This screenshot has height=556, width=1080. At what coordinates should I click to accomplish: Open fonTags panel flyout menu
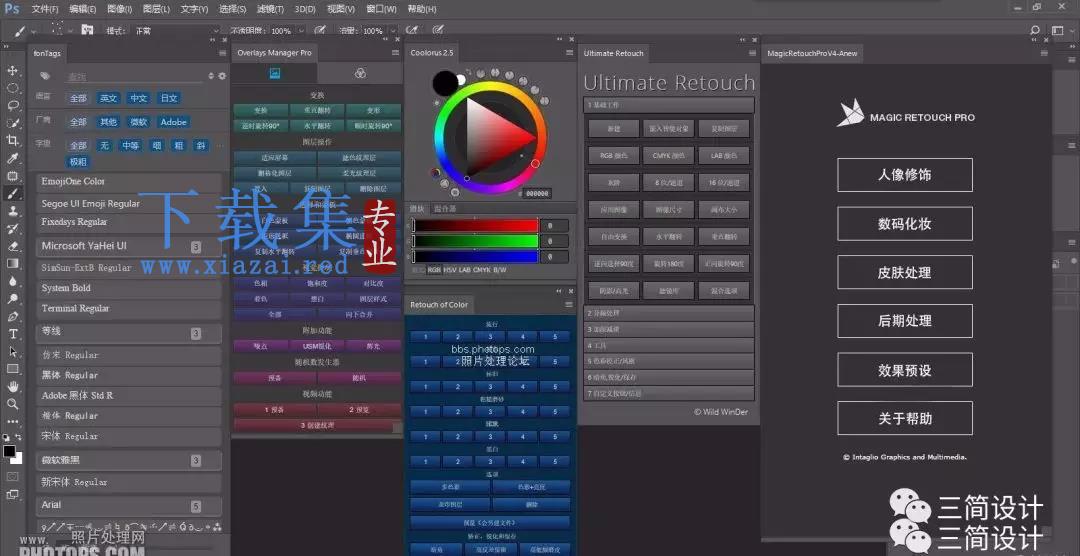tap(222, 53)
